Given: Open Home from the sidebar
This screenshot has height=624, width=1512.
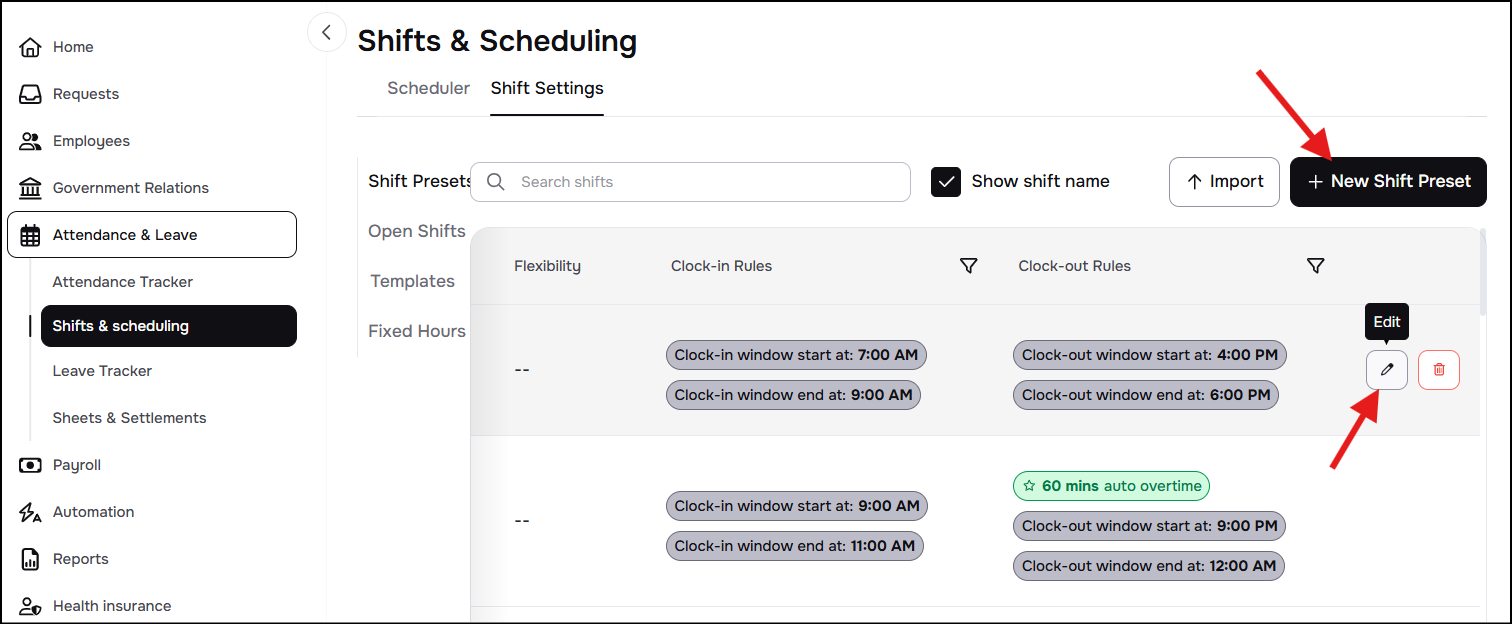Looking at the screenshot, I should click(72, 47).
